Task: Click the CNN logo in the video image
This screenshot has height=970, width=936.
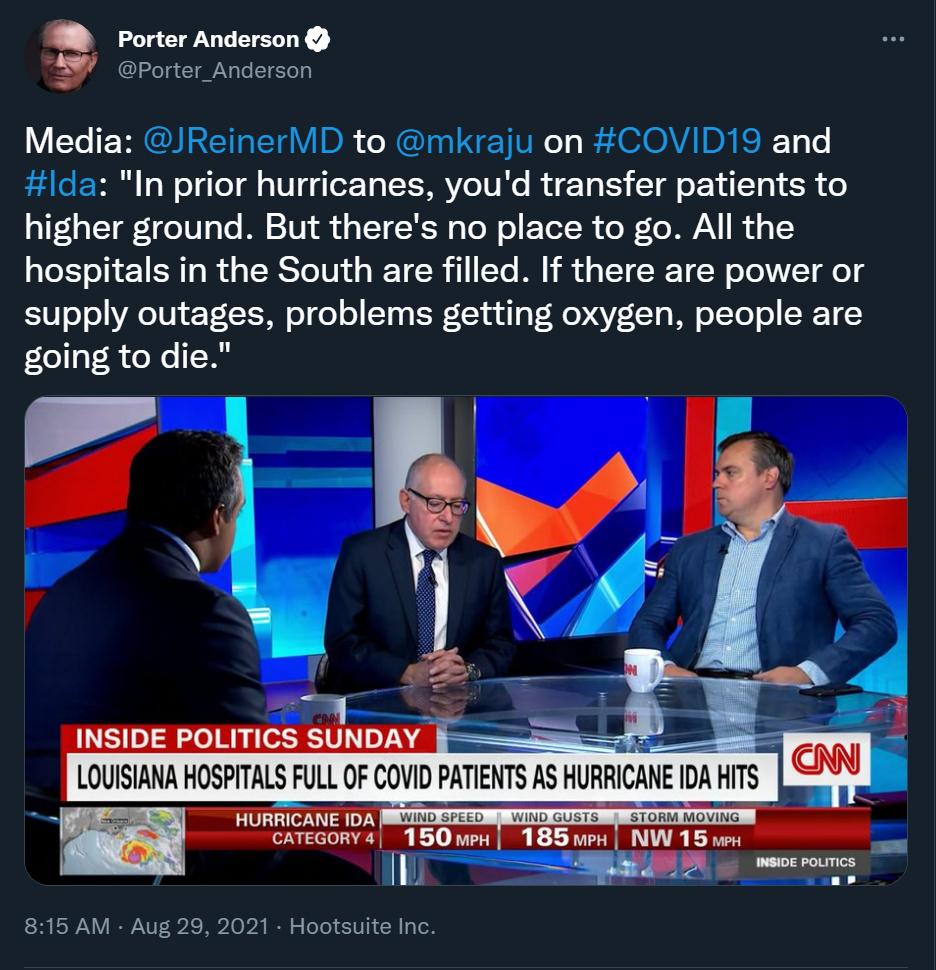Action: click(827, 759)
